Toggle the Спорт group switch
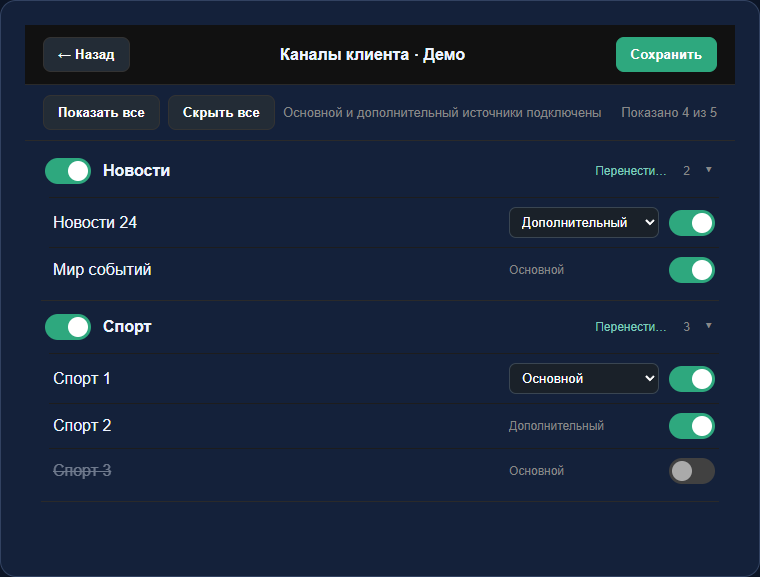 click(68, 327)
